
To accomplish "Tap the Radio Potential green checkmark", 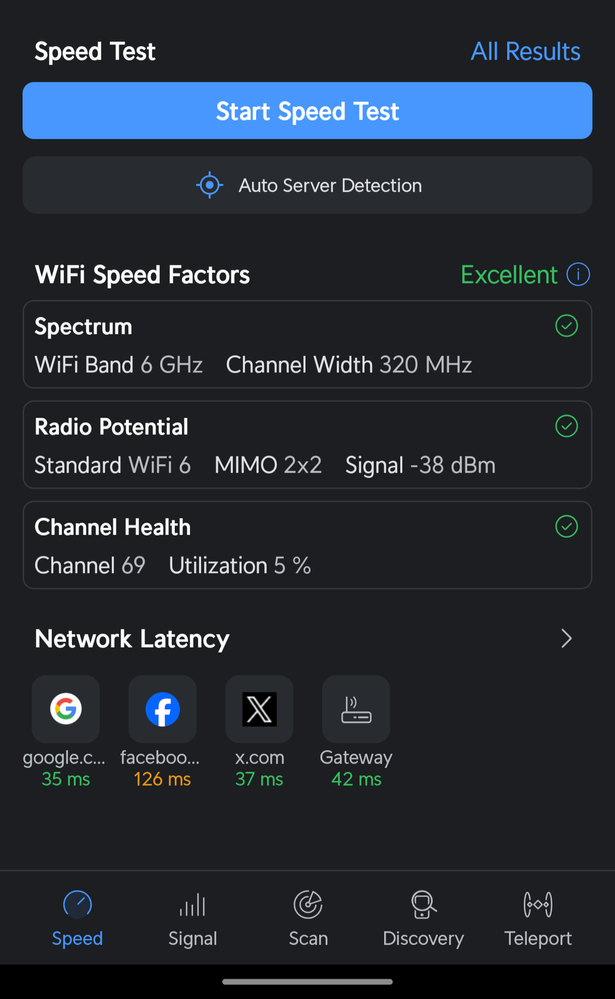I will click(566, 427).
